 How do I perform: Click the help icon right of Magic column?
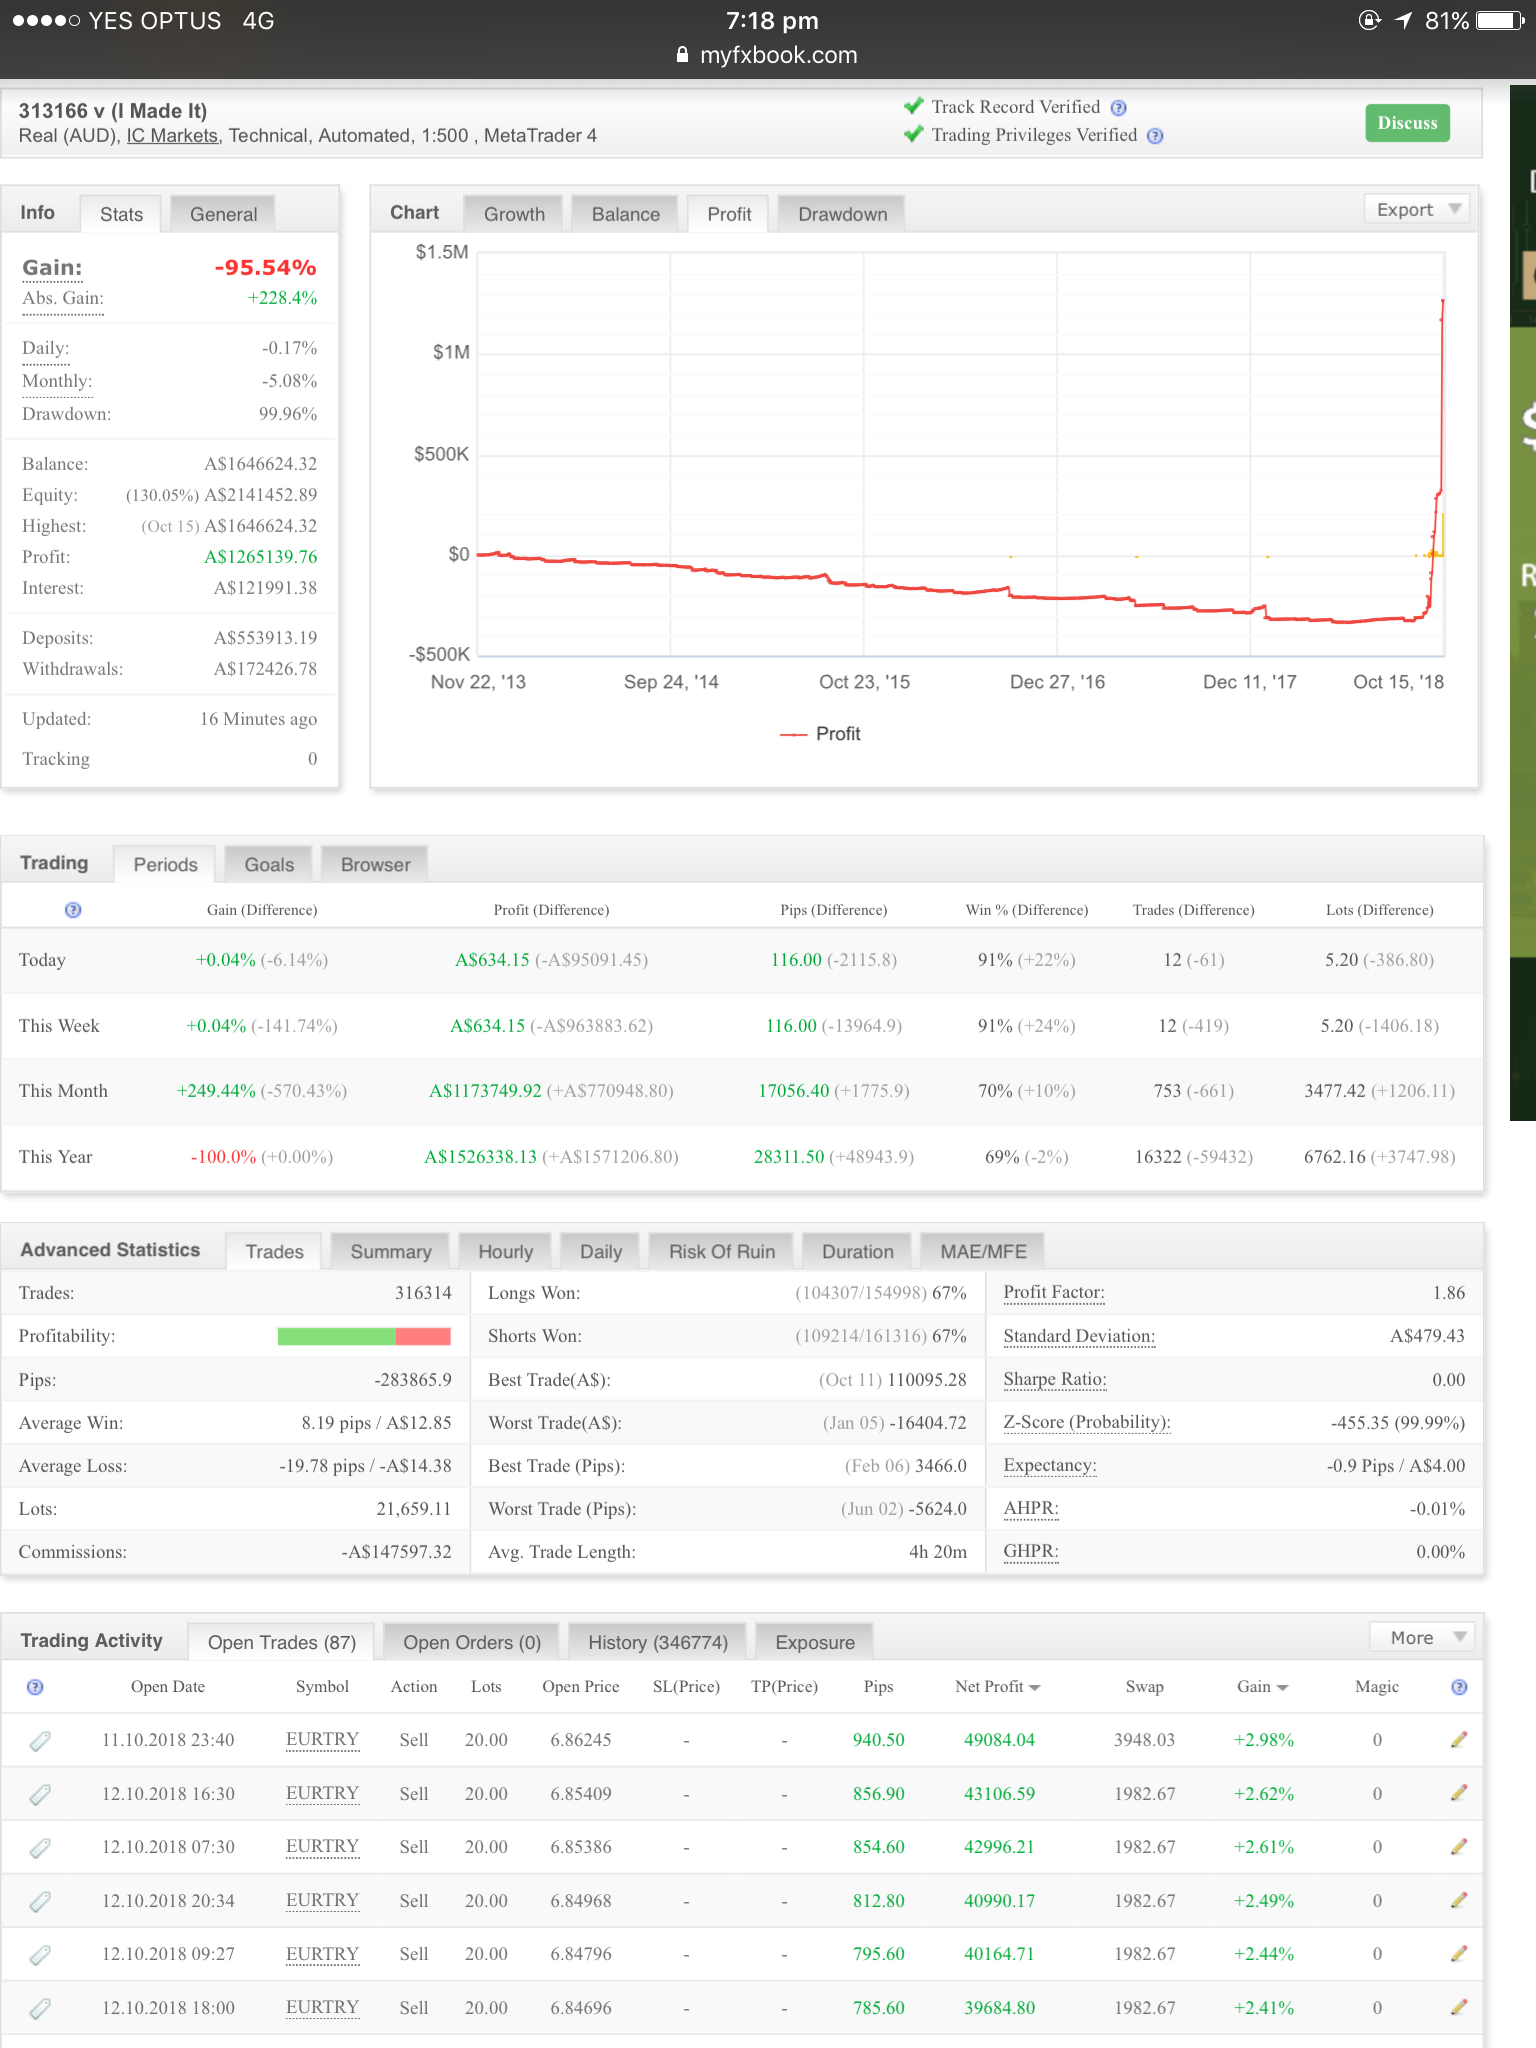pyautogui.click(x=1459, y=1687)
